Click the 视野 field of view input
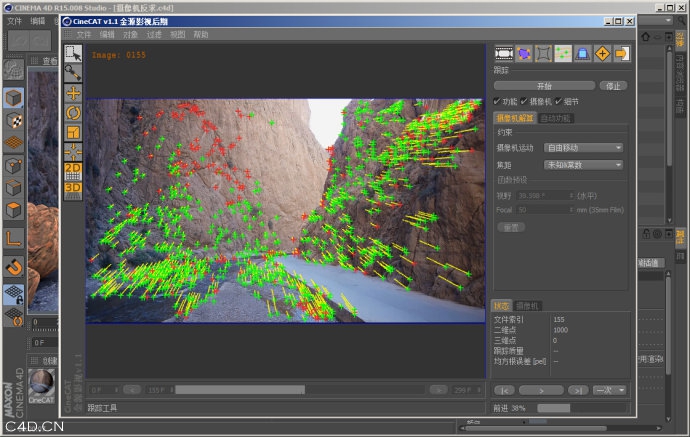This screenshot has height=437, width=690. 545,195
